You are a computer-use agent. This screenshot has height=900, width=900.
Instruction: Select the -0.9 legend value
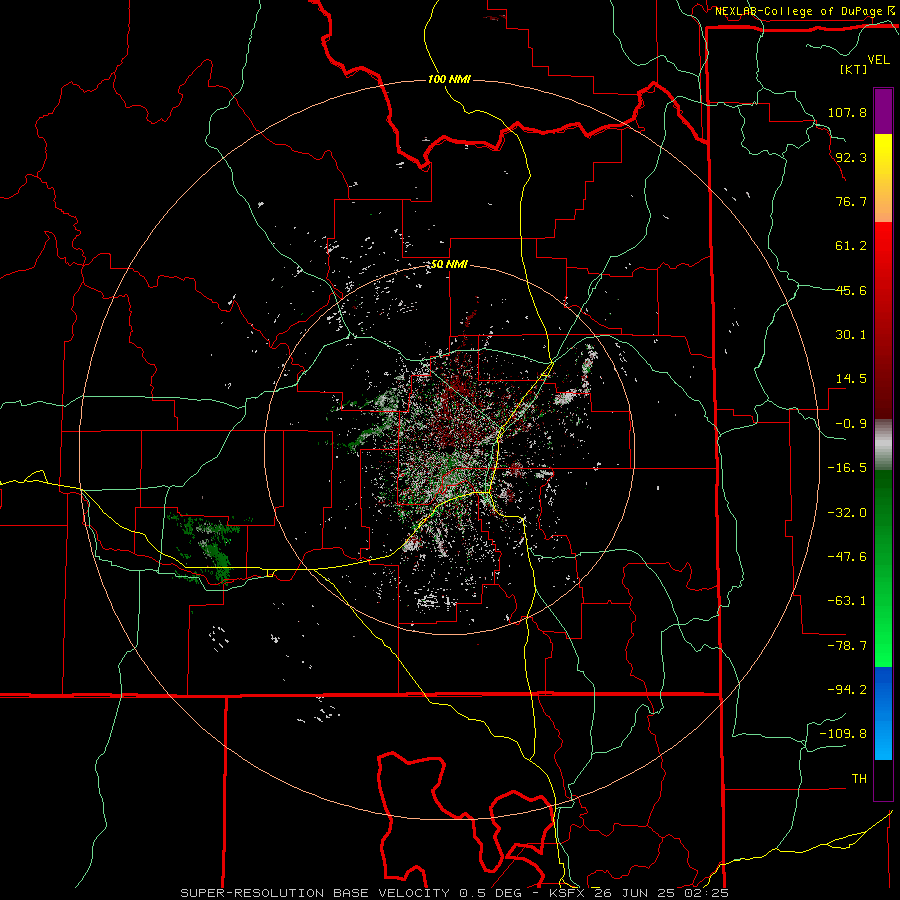coord(851,424)
